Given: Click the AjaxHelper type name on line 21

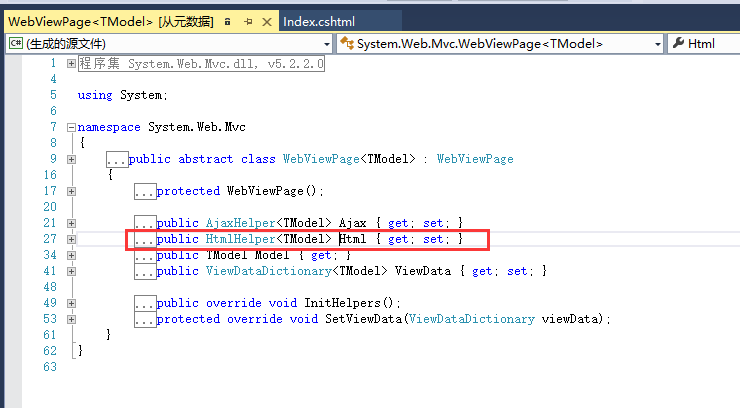Looking at the screenshot, I should pyautogui.click(x=240, y=223).
